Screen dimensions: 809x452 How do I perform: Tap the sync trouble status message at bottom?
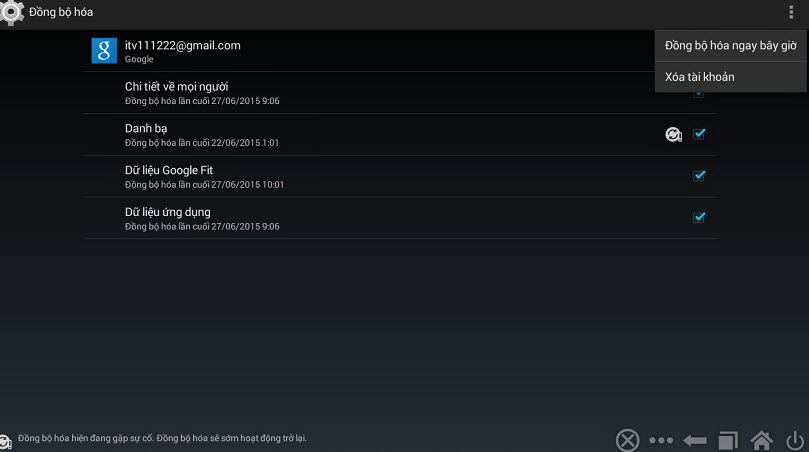(x=163, y=438)
